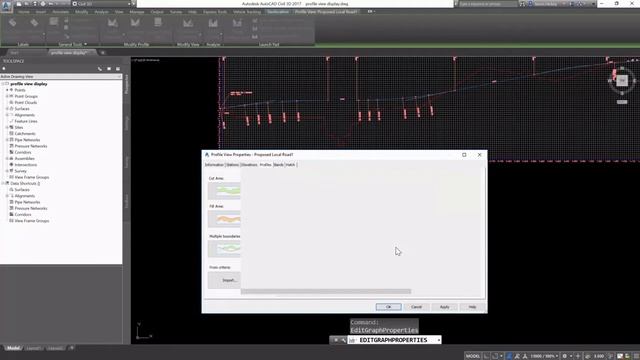Click the ViewCube in the drawing area
640x360 pixels.
click(x=622, y=80)
